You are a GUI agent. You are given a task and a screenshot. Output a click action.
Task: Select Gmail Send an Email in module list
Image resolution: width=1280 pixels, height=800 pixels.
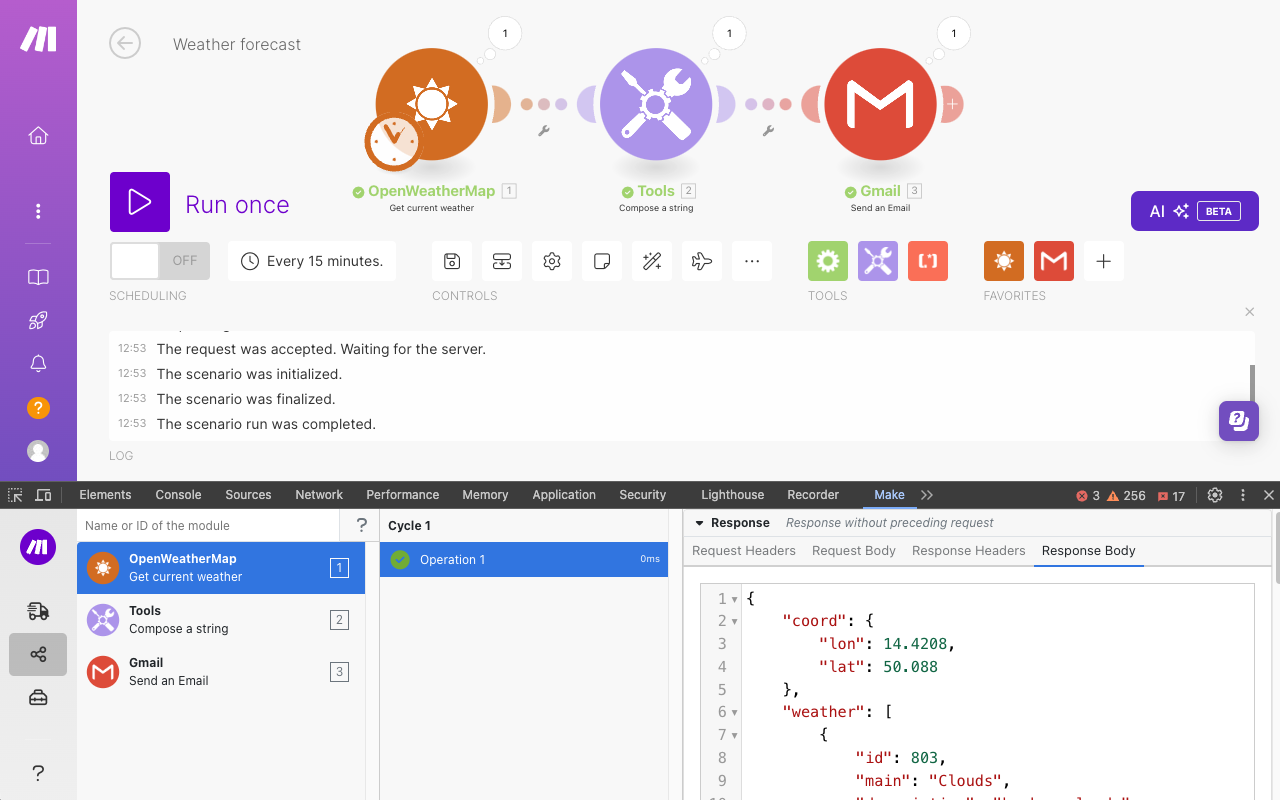click(221, 672)
